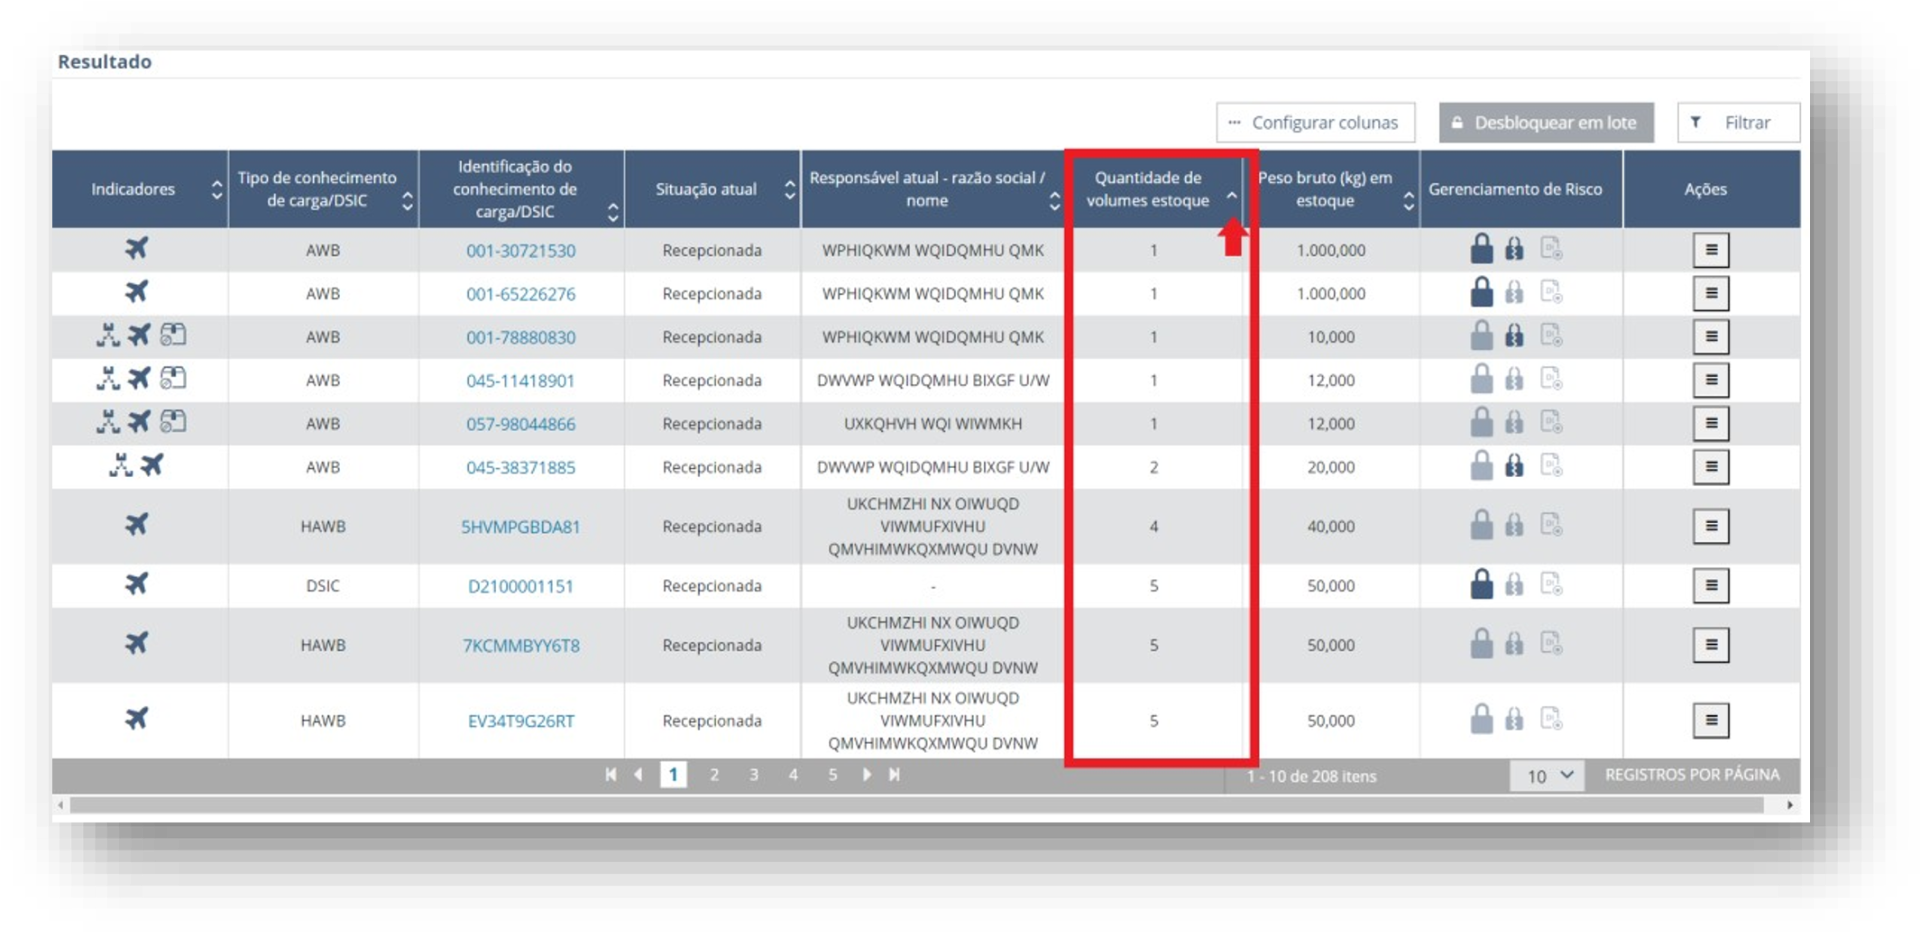Select current page 1

[x=674, y=775]
